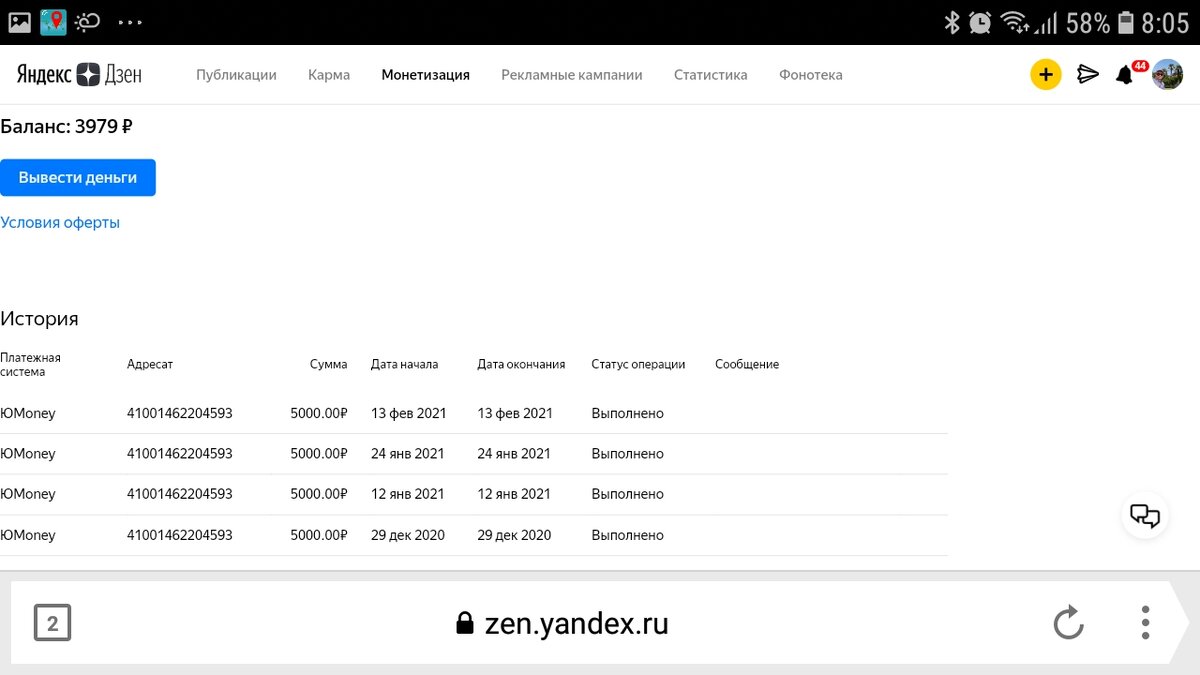Click the yellow plus create button

click(1045, 74)
